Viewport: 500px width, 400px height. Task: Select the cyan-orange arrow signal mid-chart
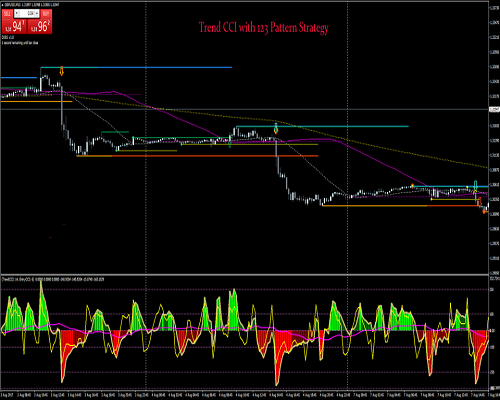tap(276, 128)
